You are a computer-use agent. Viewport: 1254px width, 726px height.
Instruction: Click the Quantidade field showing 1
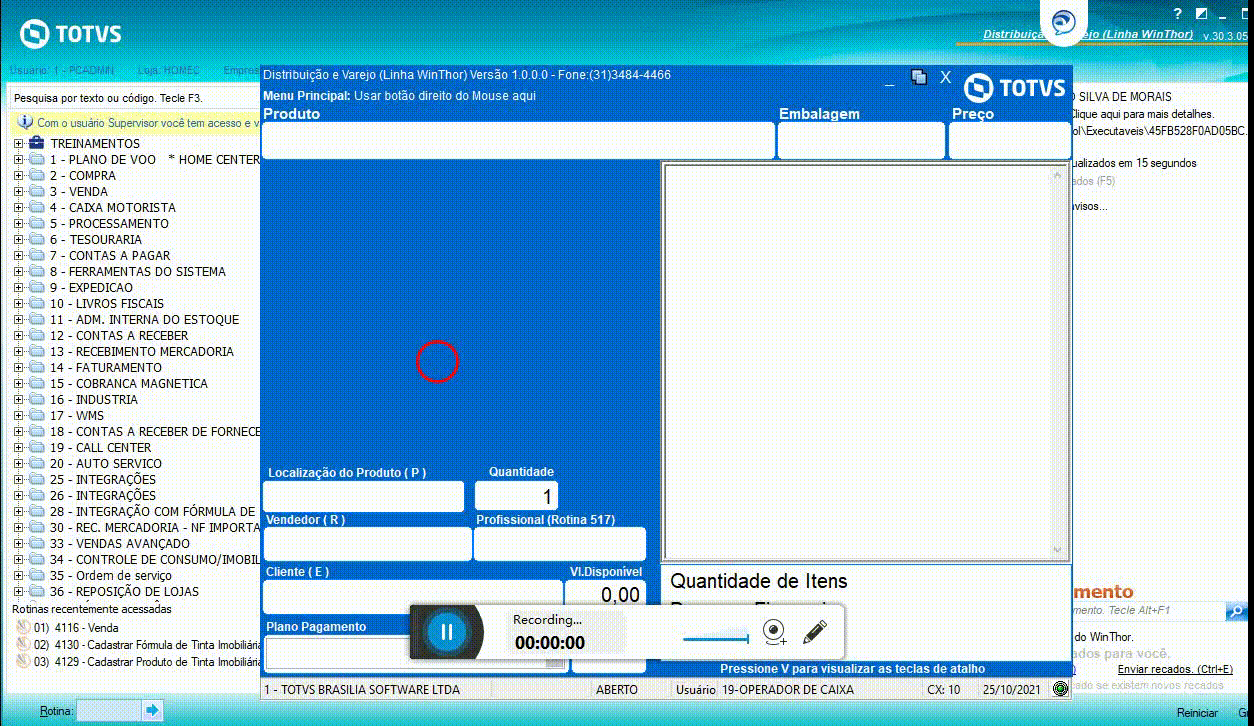pyautogui.click(x=516, y=496)
